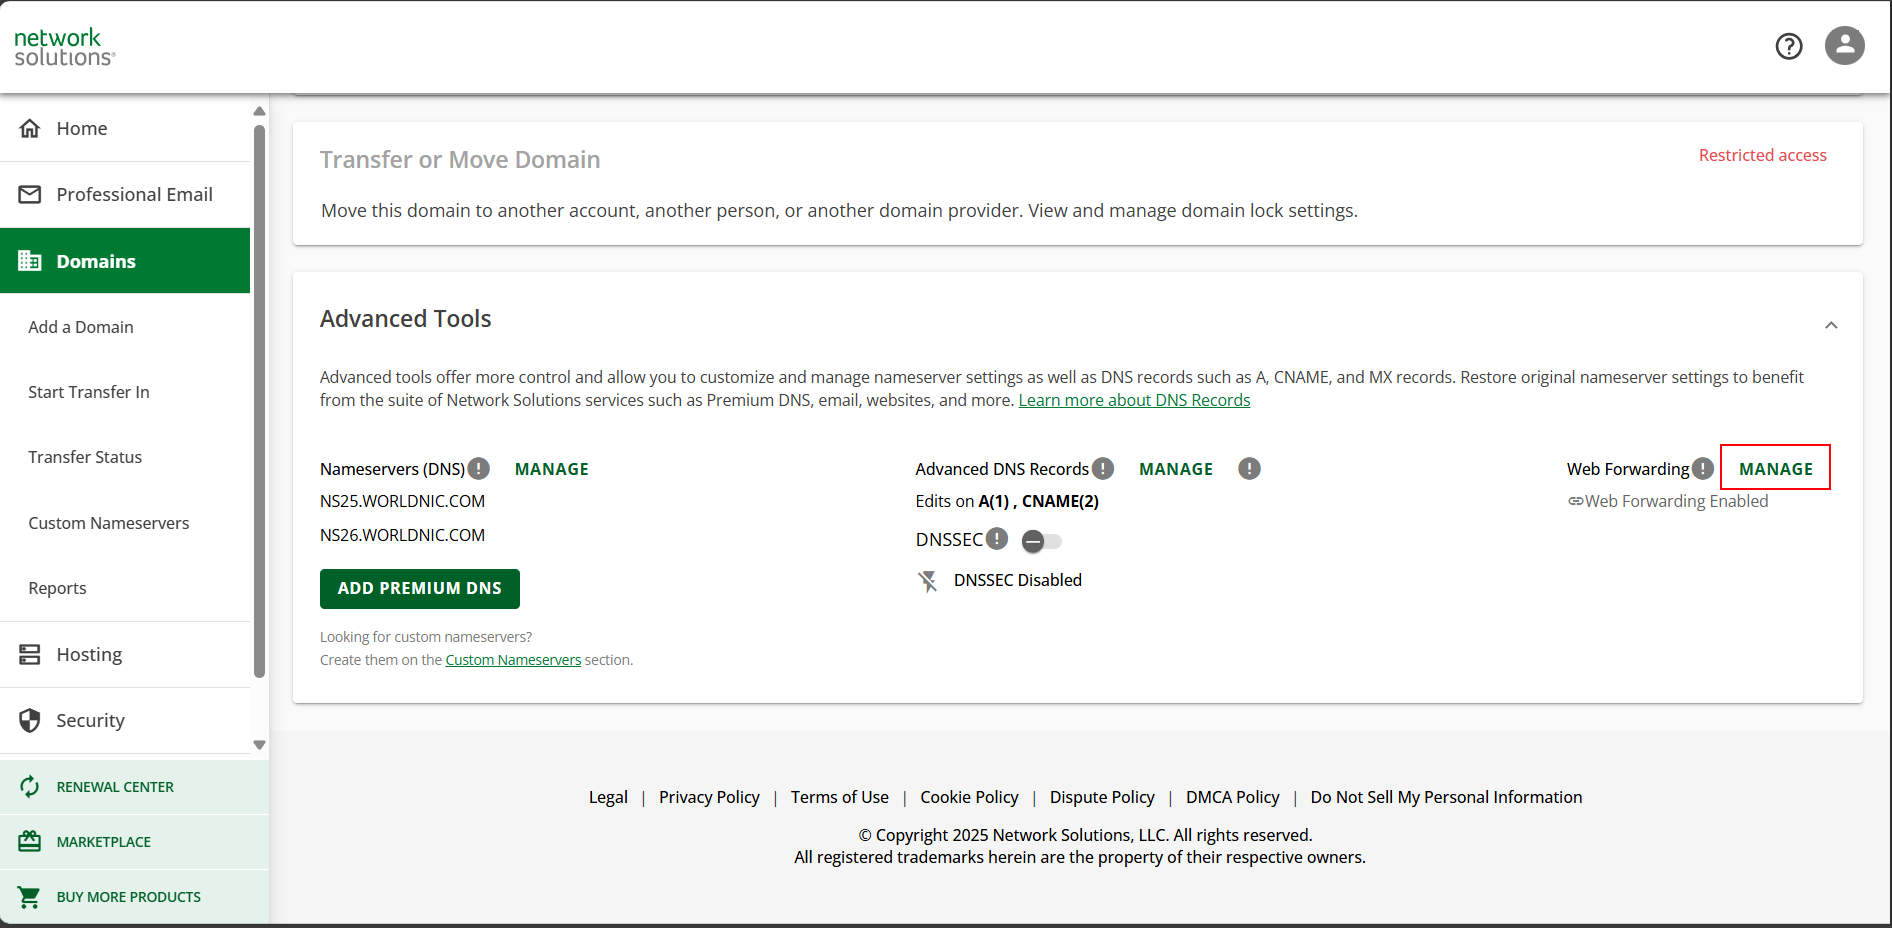Open the user account profile icon
1892x928 pixels.
[x=1844, y=46]
